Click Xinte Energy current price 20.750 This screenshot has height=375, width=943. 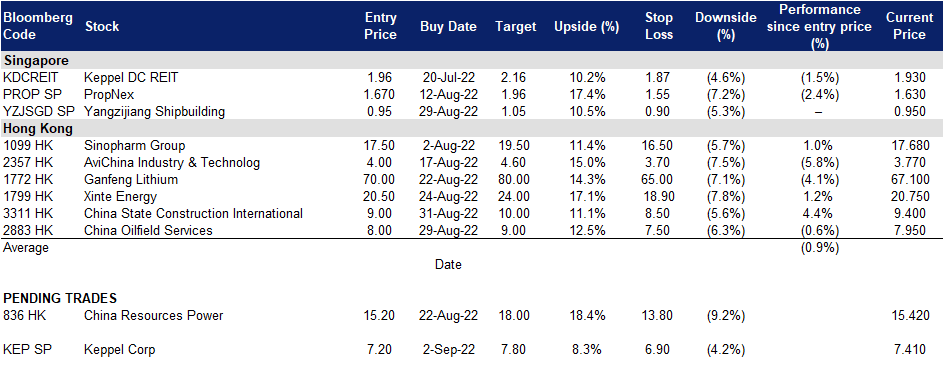pos(911,197)
